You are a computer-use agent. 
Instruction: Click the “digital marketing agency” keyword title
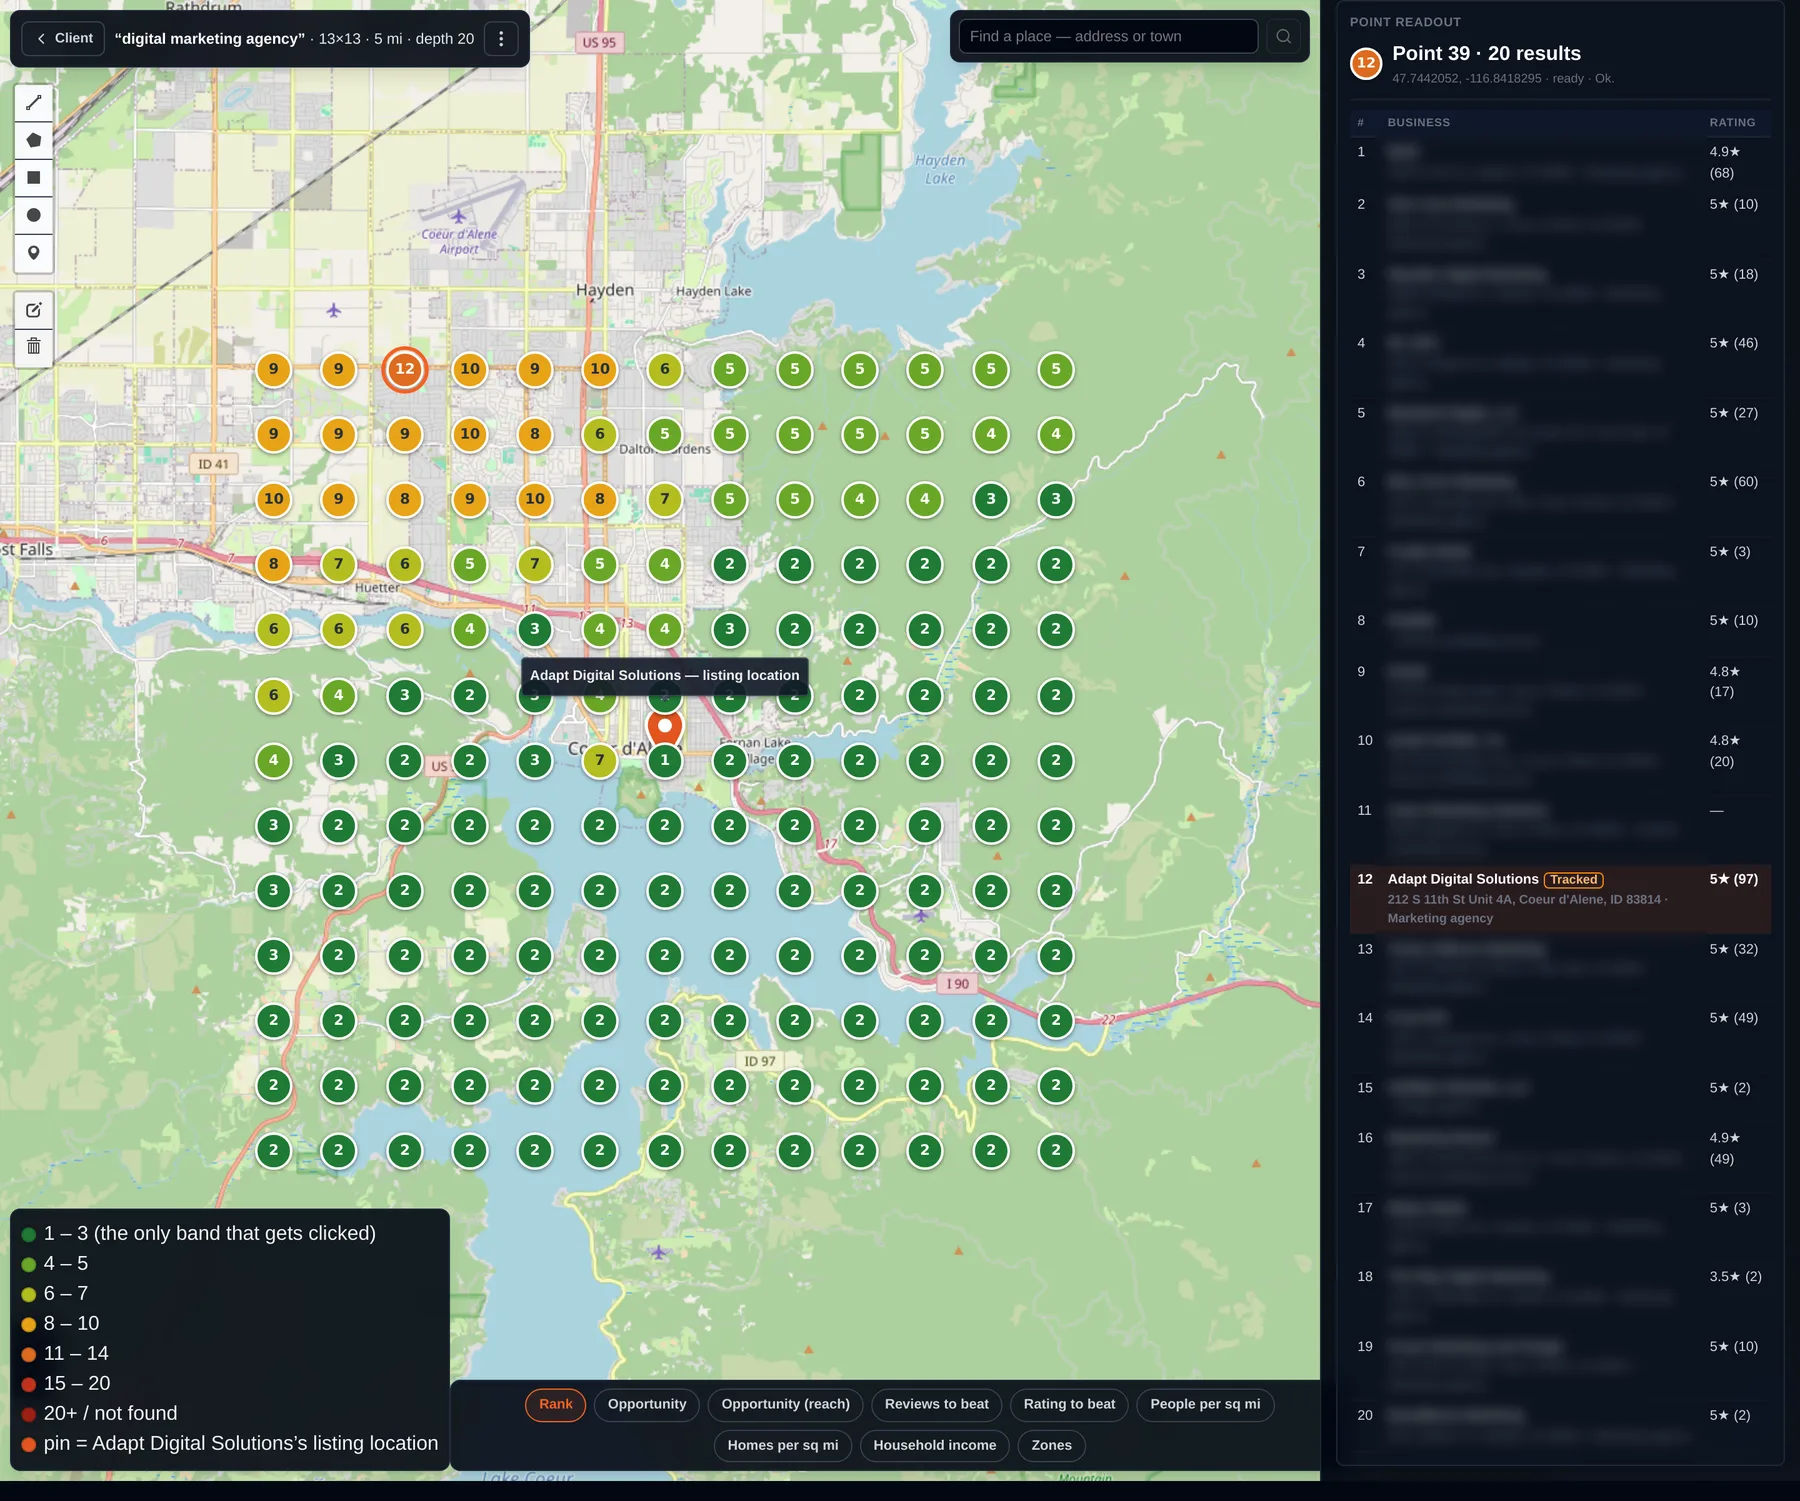click(209, 39)
